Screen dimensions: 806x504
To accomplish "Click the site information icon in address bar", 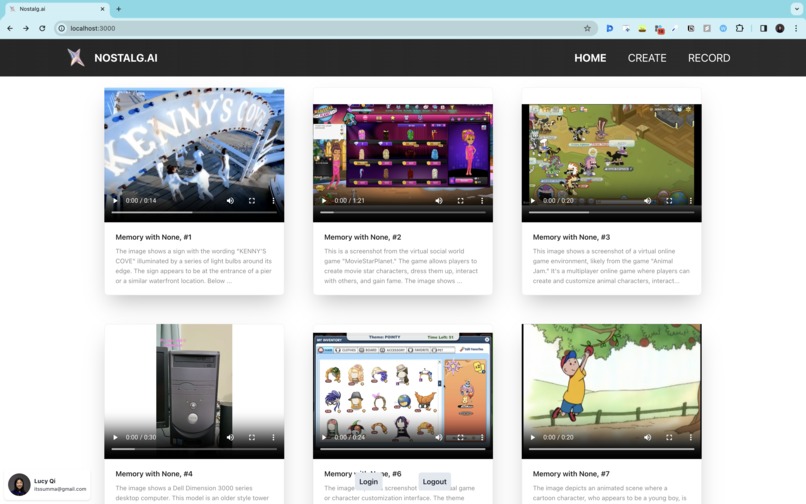I will [62, 28].
